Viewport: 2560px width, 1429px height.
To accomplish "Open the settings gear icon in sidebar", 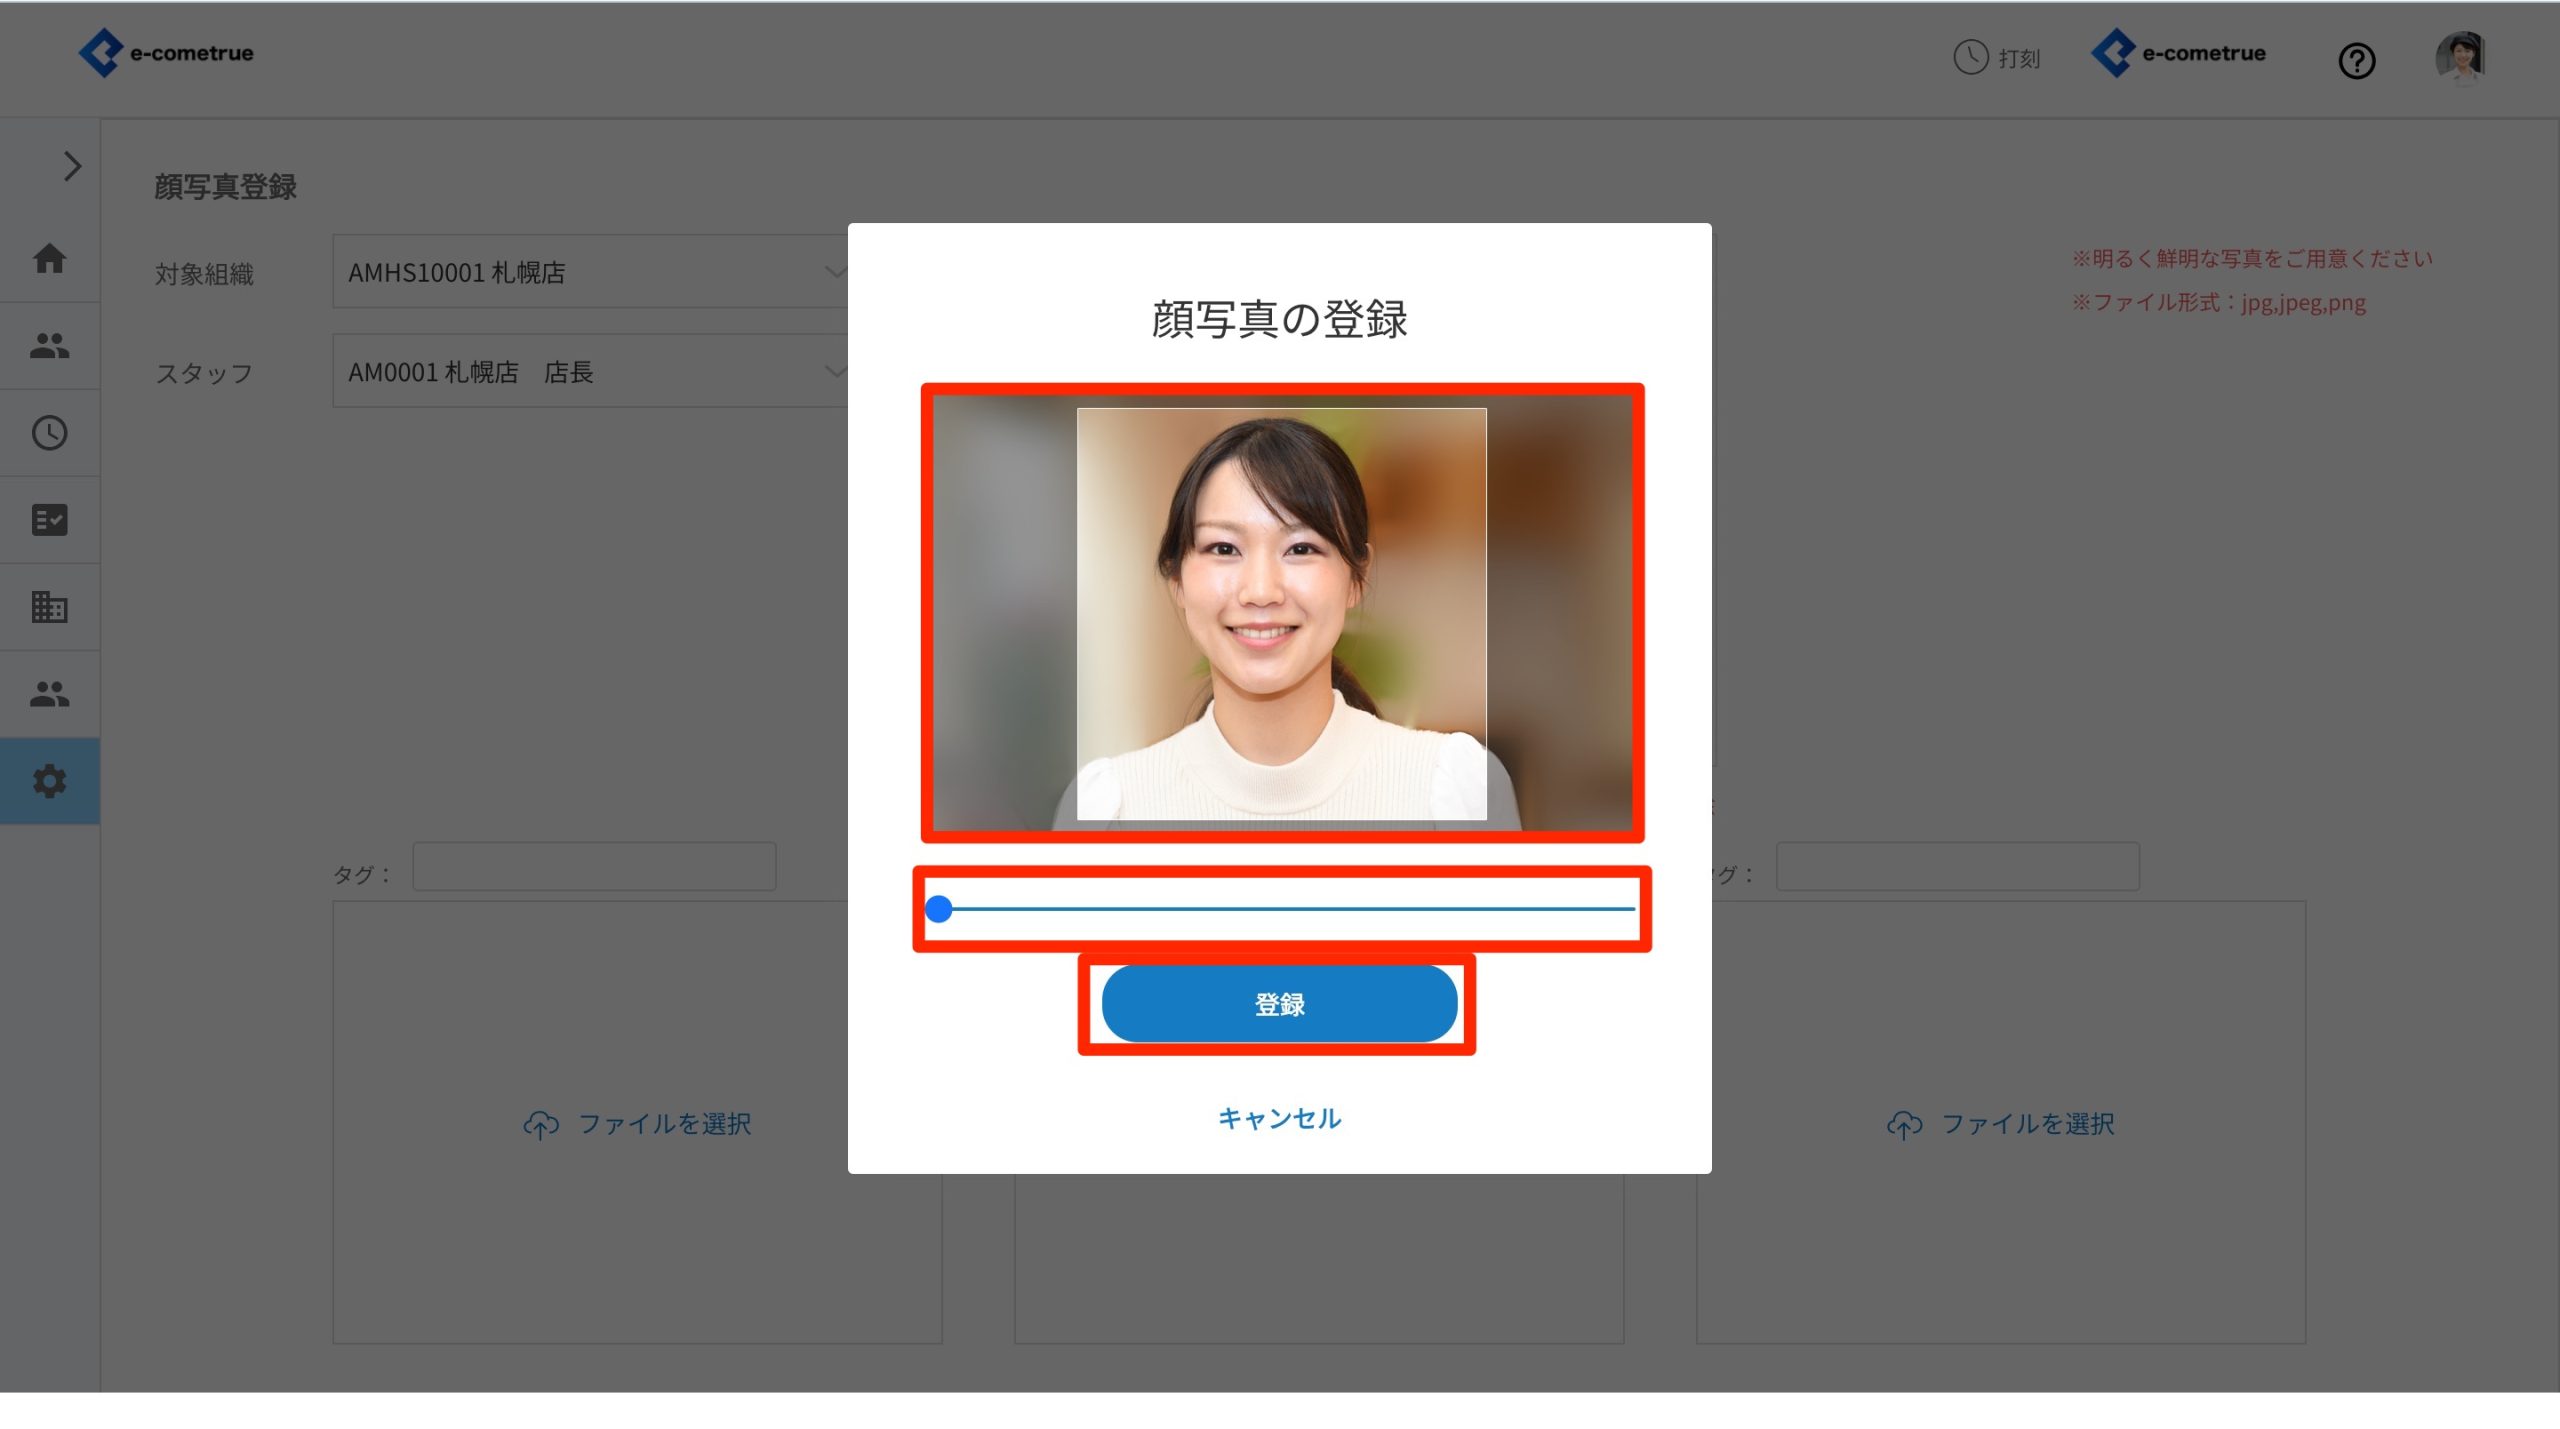I will coord(49,781).
